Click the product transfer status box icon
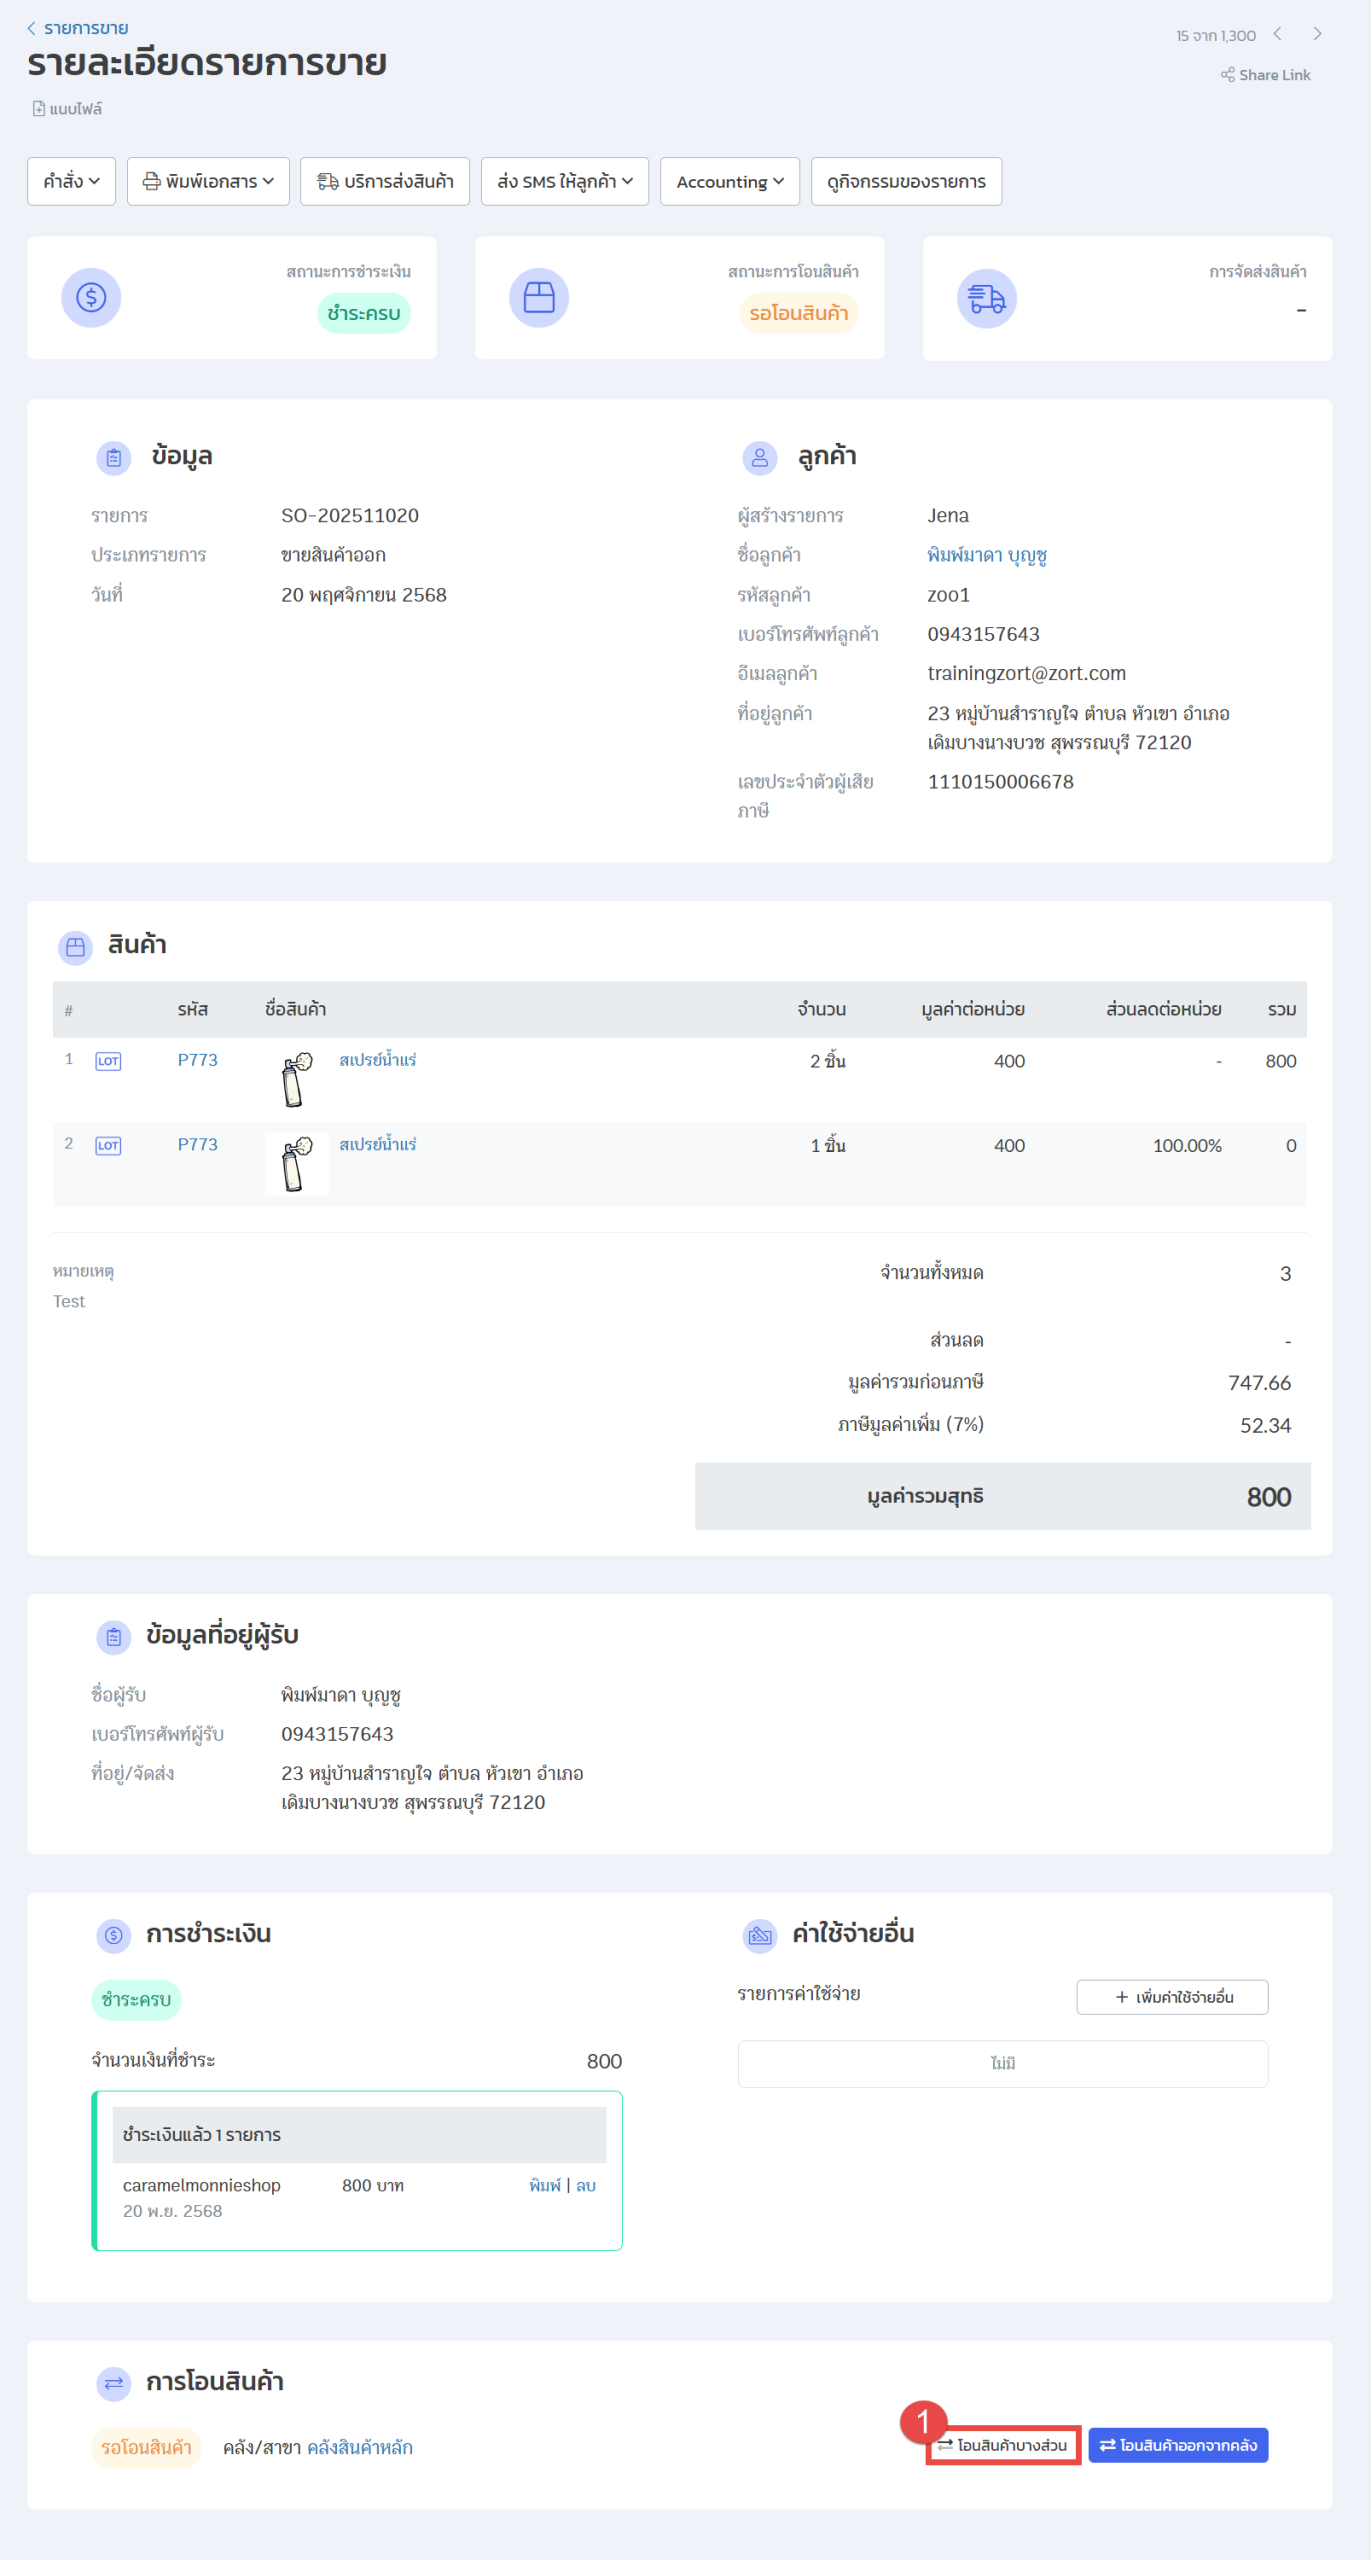Screen dimensions: 1371x2560 538,297
